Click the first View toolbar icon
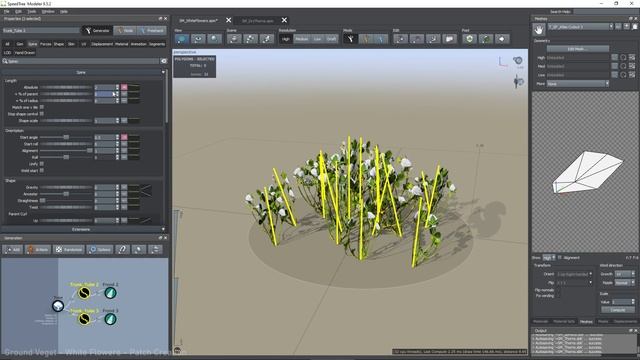 (x=182, y=39)
